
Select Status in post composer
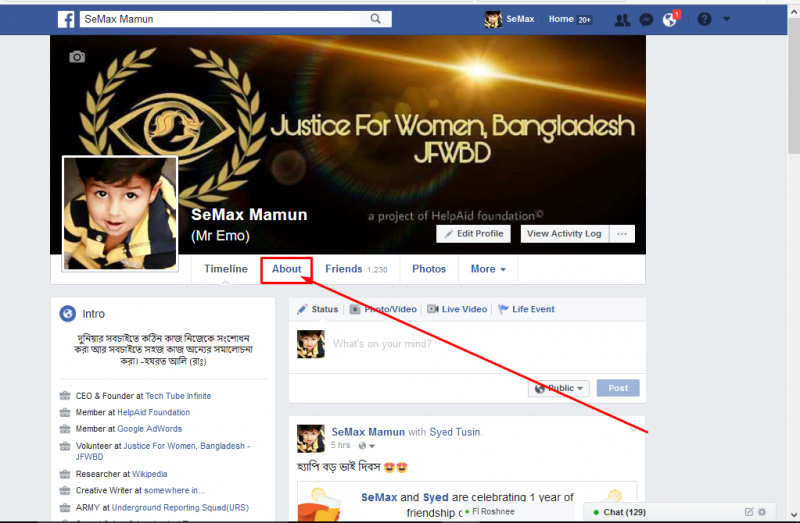[317, 309]
